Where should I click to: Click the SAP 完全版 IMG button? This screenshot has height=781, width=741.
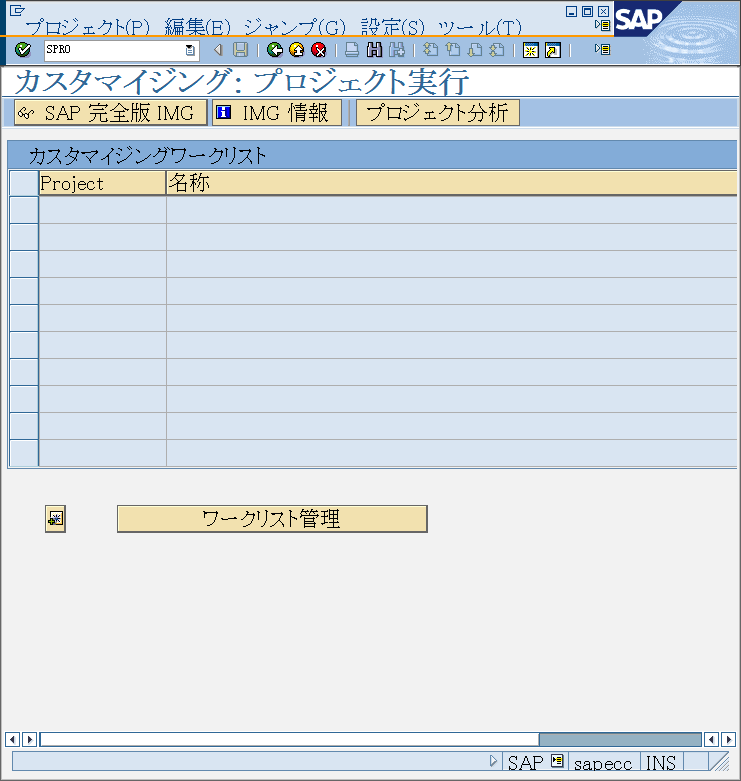tap(111, 113)
